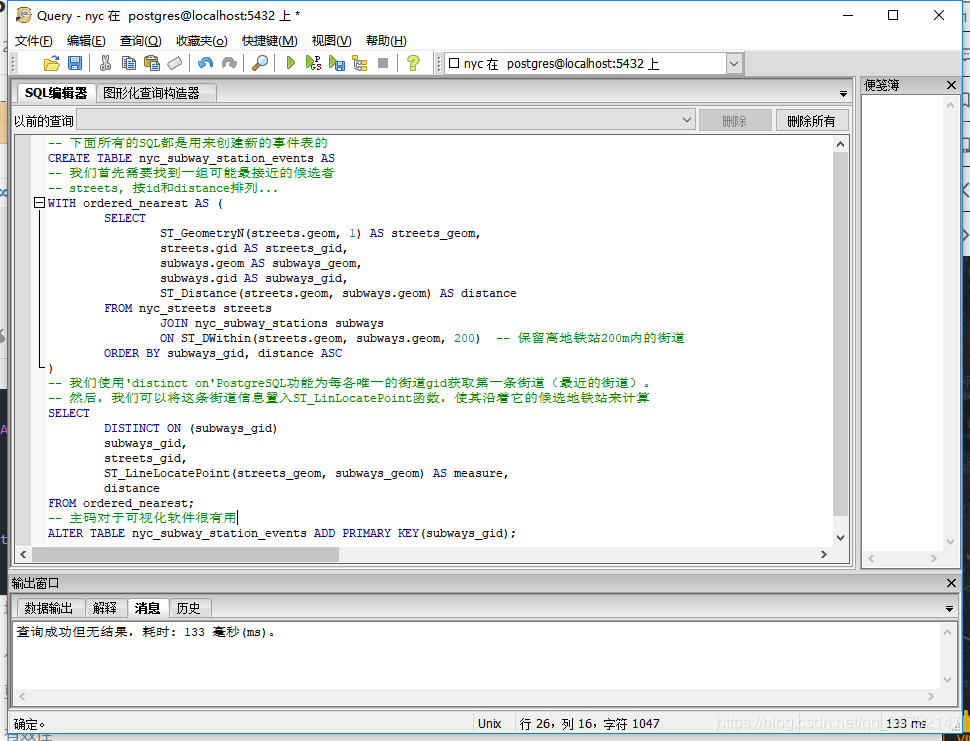
Task: Click the editor vertical scrollbar down arrow
Action: point(840,538)
